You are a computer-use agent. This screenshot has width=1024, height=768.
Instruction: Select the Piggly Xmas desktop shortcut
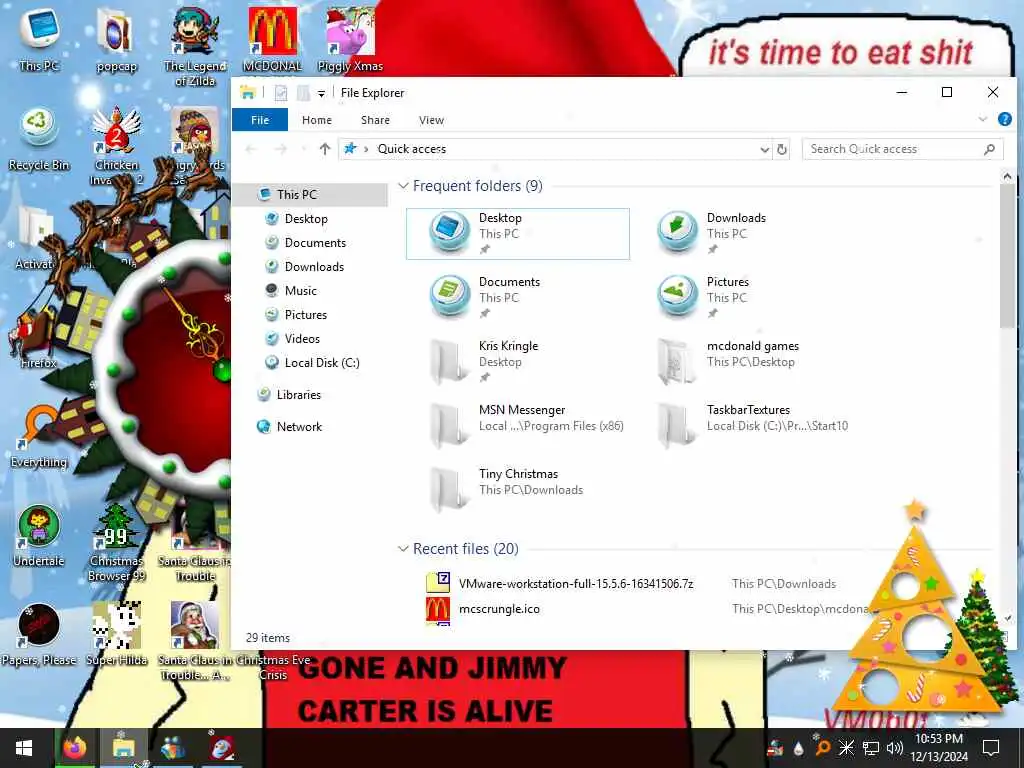pyautogui.click(x=350, y=40)
